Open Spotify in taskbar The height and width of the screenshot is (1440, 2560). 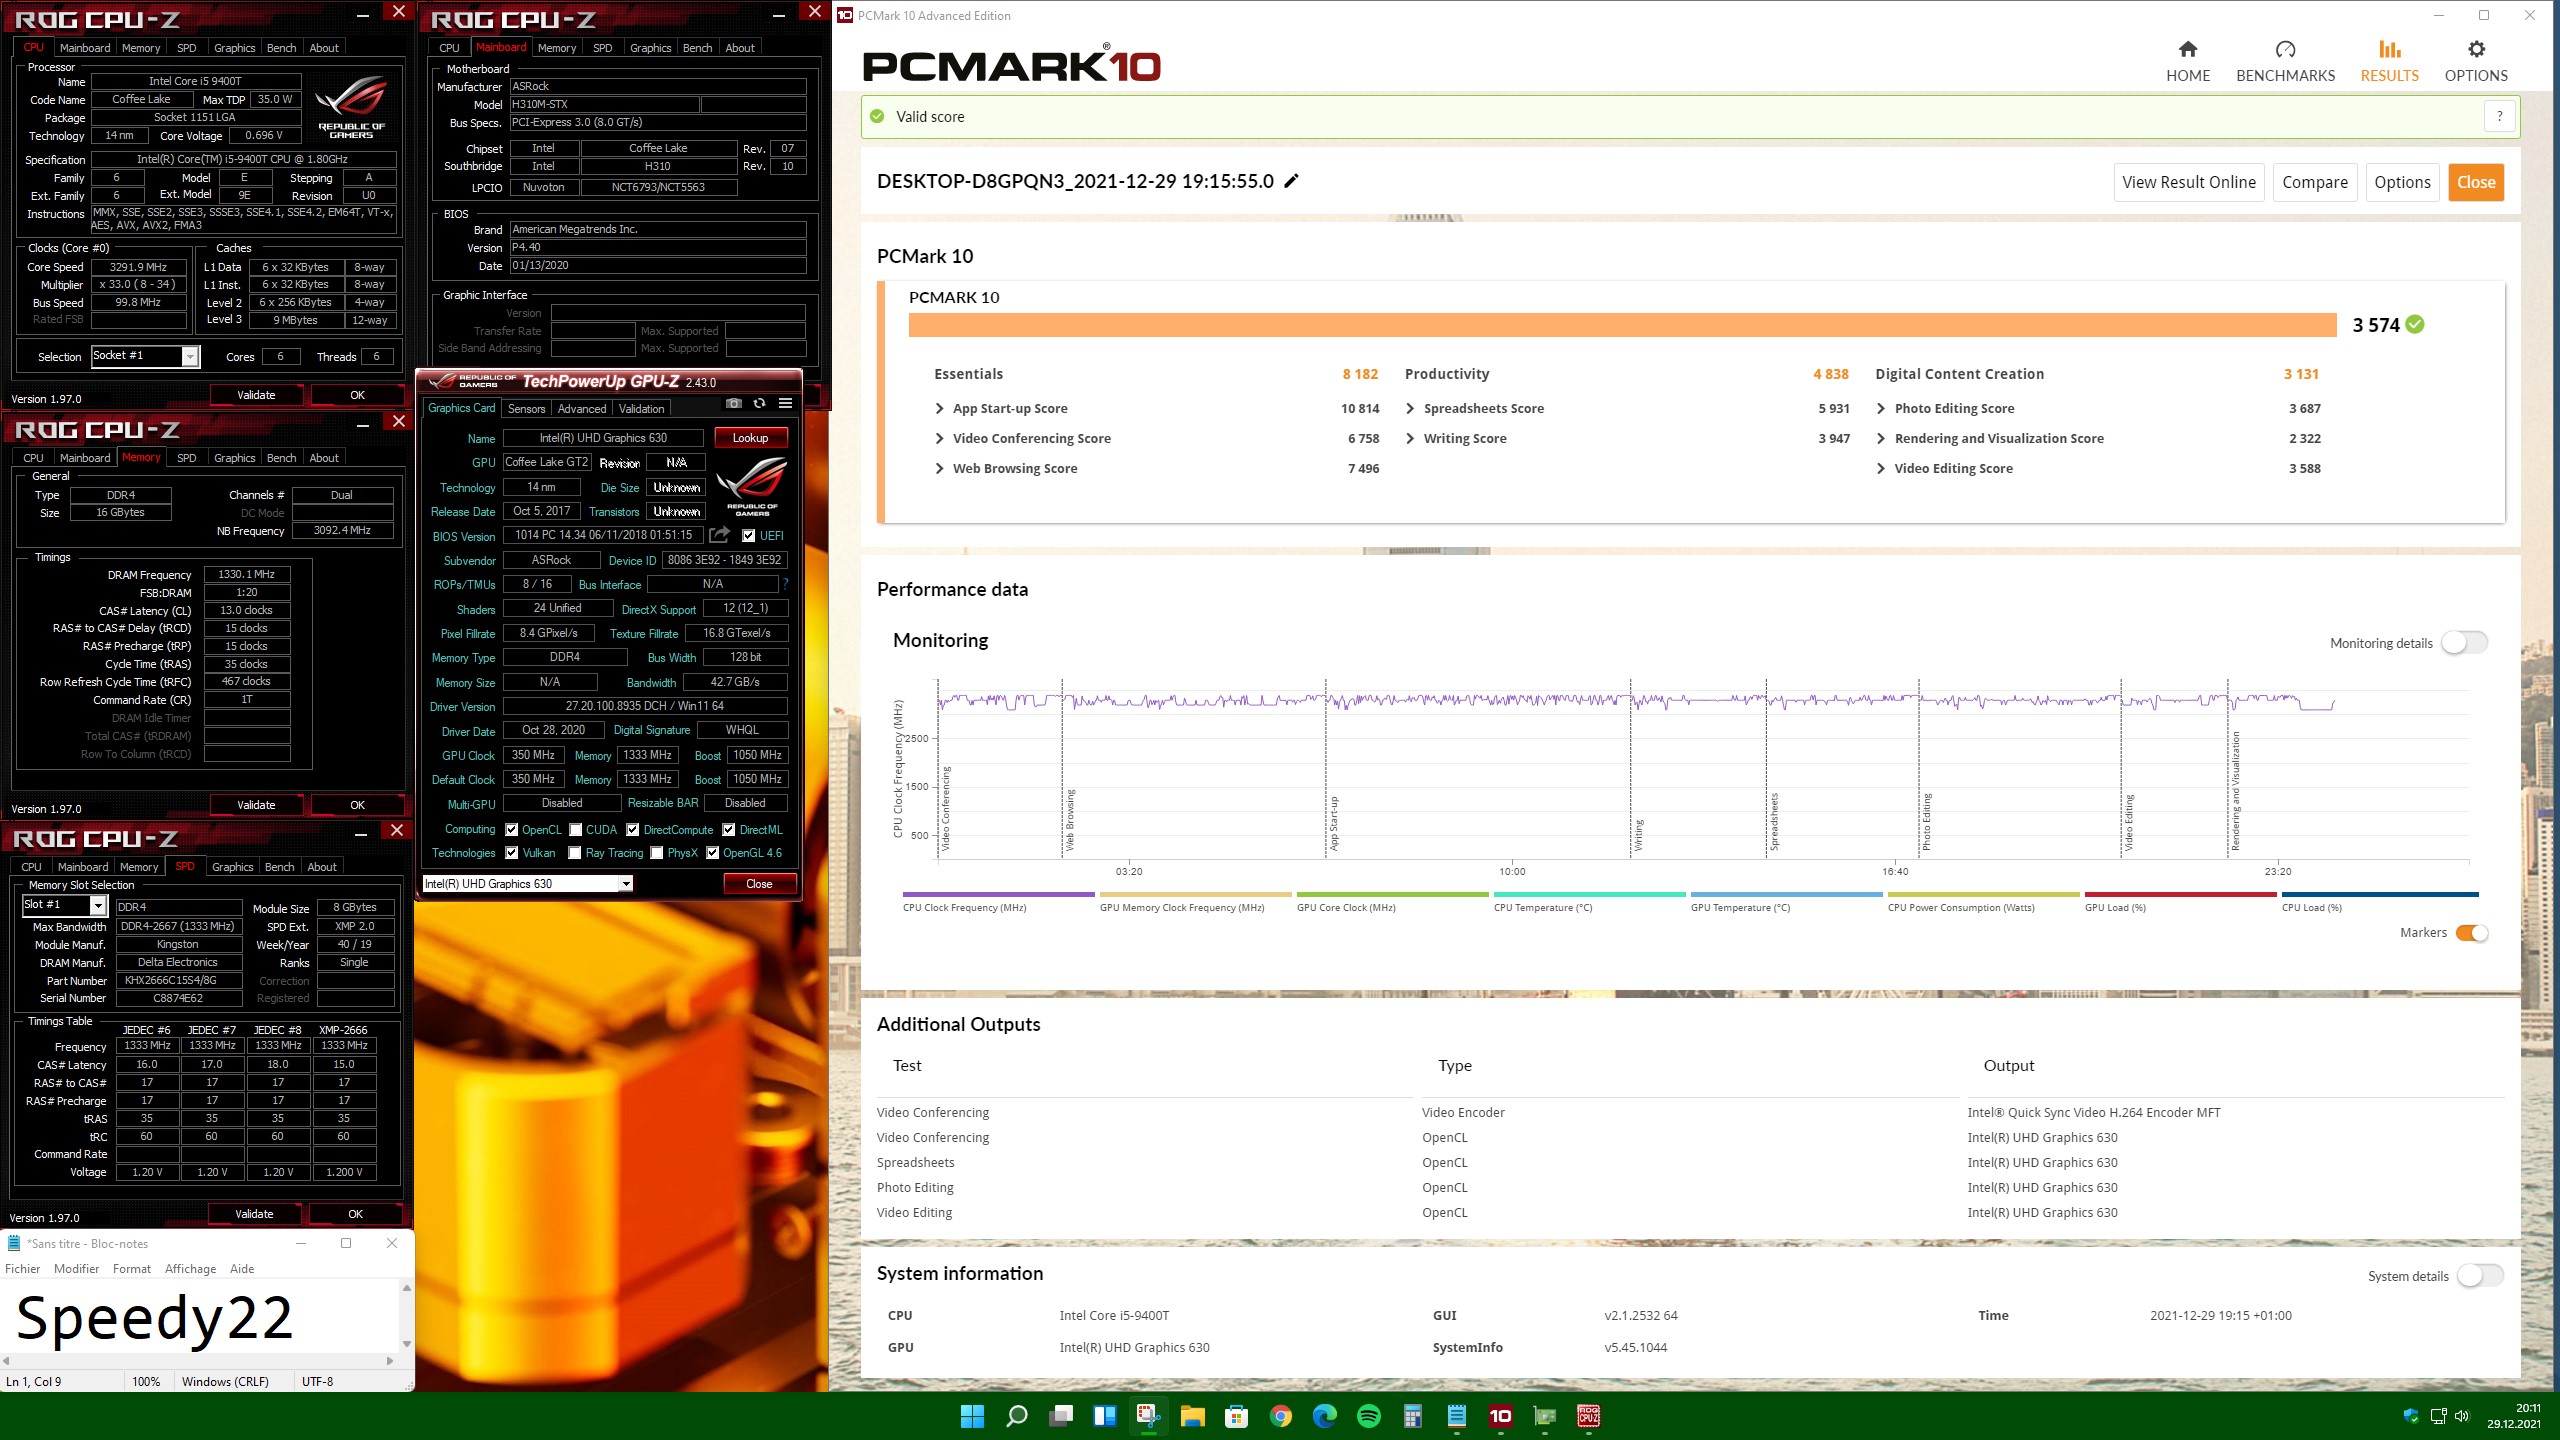[1368, 1416]
